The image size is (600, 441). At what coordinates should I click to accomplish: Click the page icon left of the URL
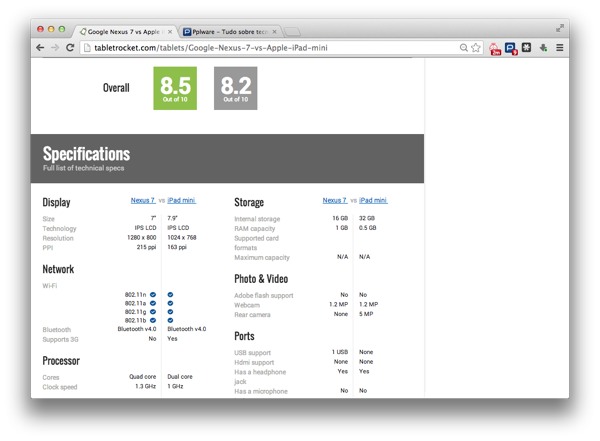87,47
